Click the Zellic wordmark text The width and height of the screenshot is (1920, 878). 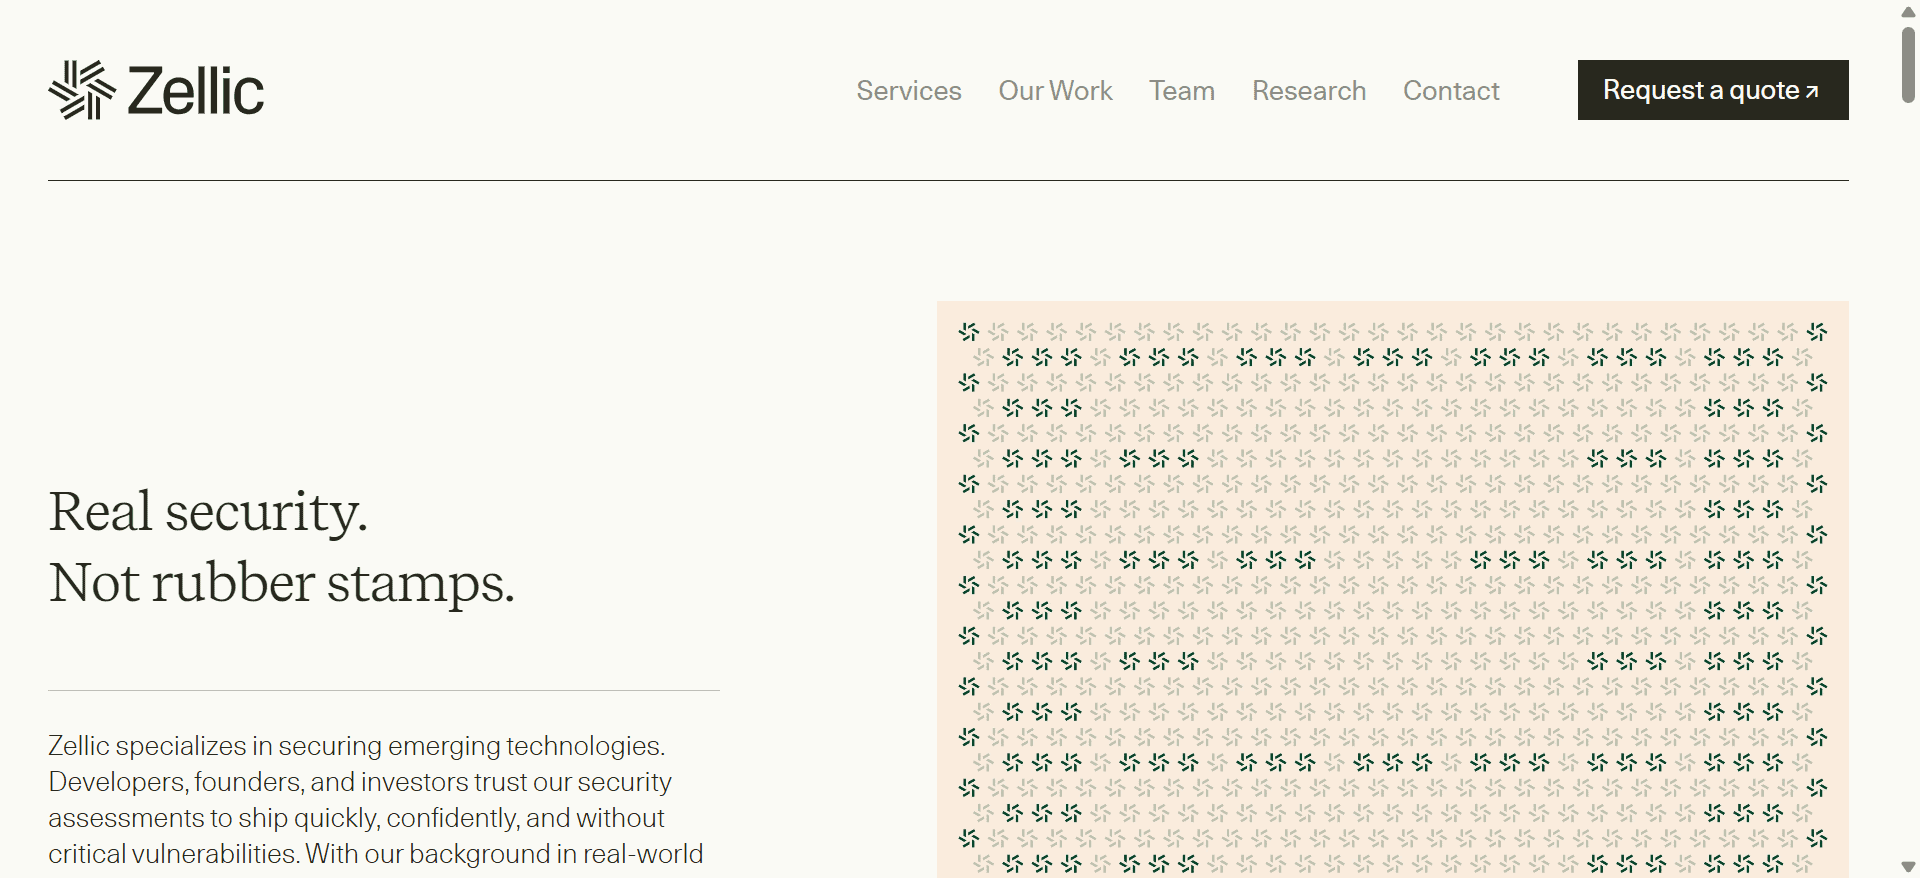pos(196,91)
